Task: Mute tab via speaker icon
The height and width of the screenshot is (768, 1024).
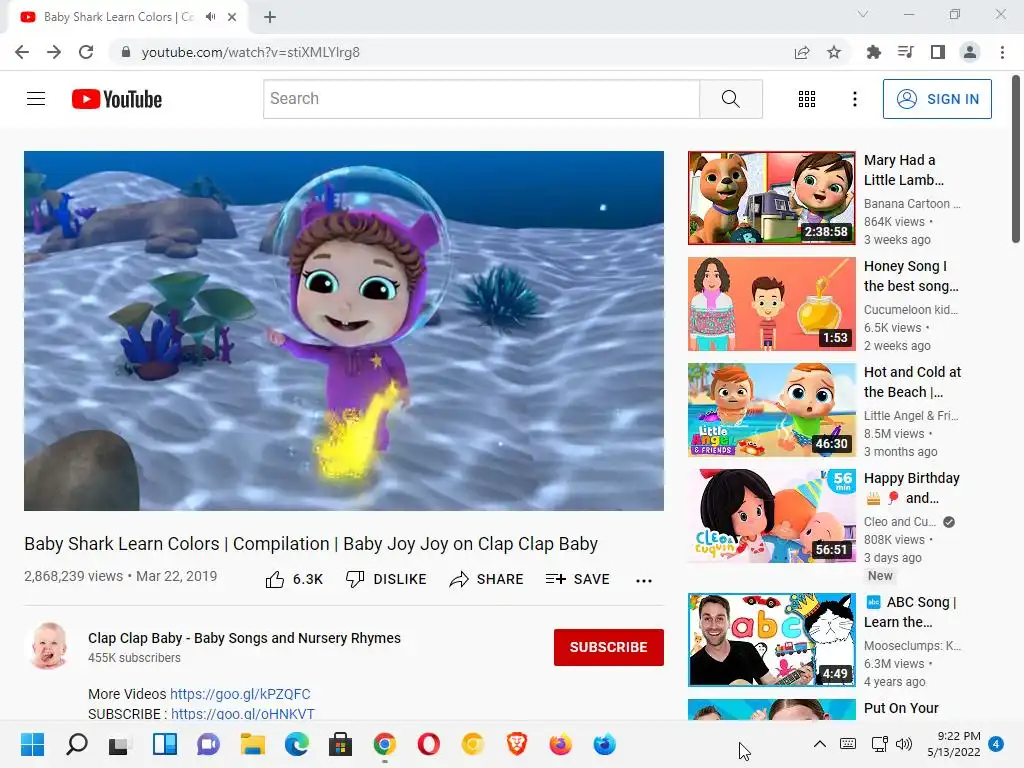Action: [210, 17]
